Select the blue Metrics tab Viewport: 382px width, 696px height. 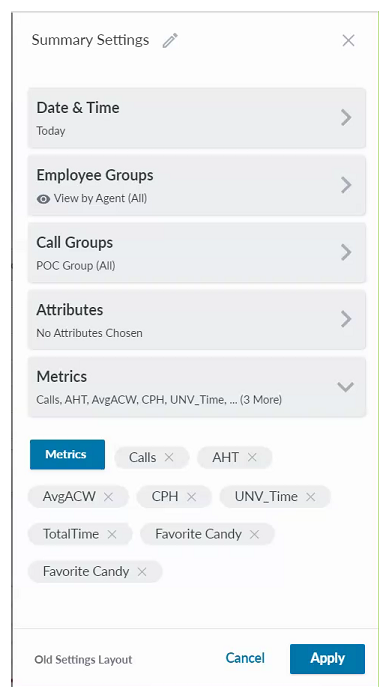(67, 455)
